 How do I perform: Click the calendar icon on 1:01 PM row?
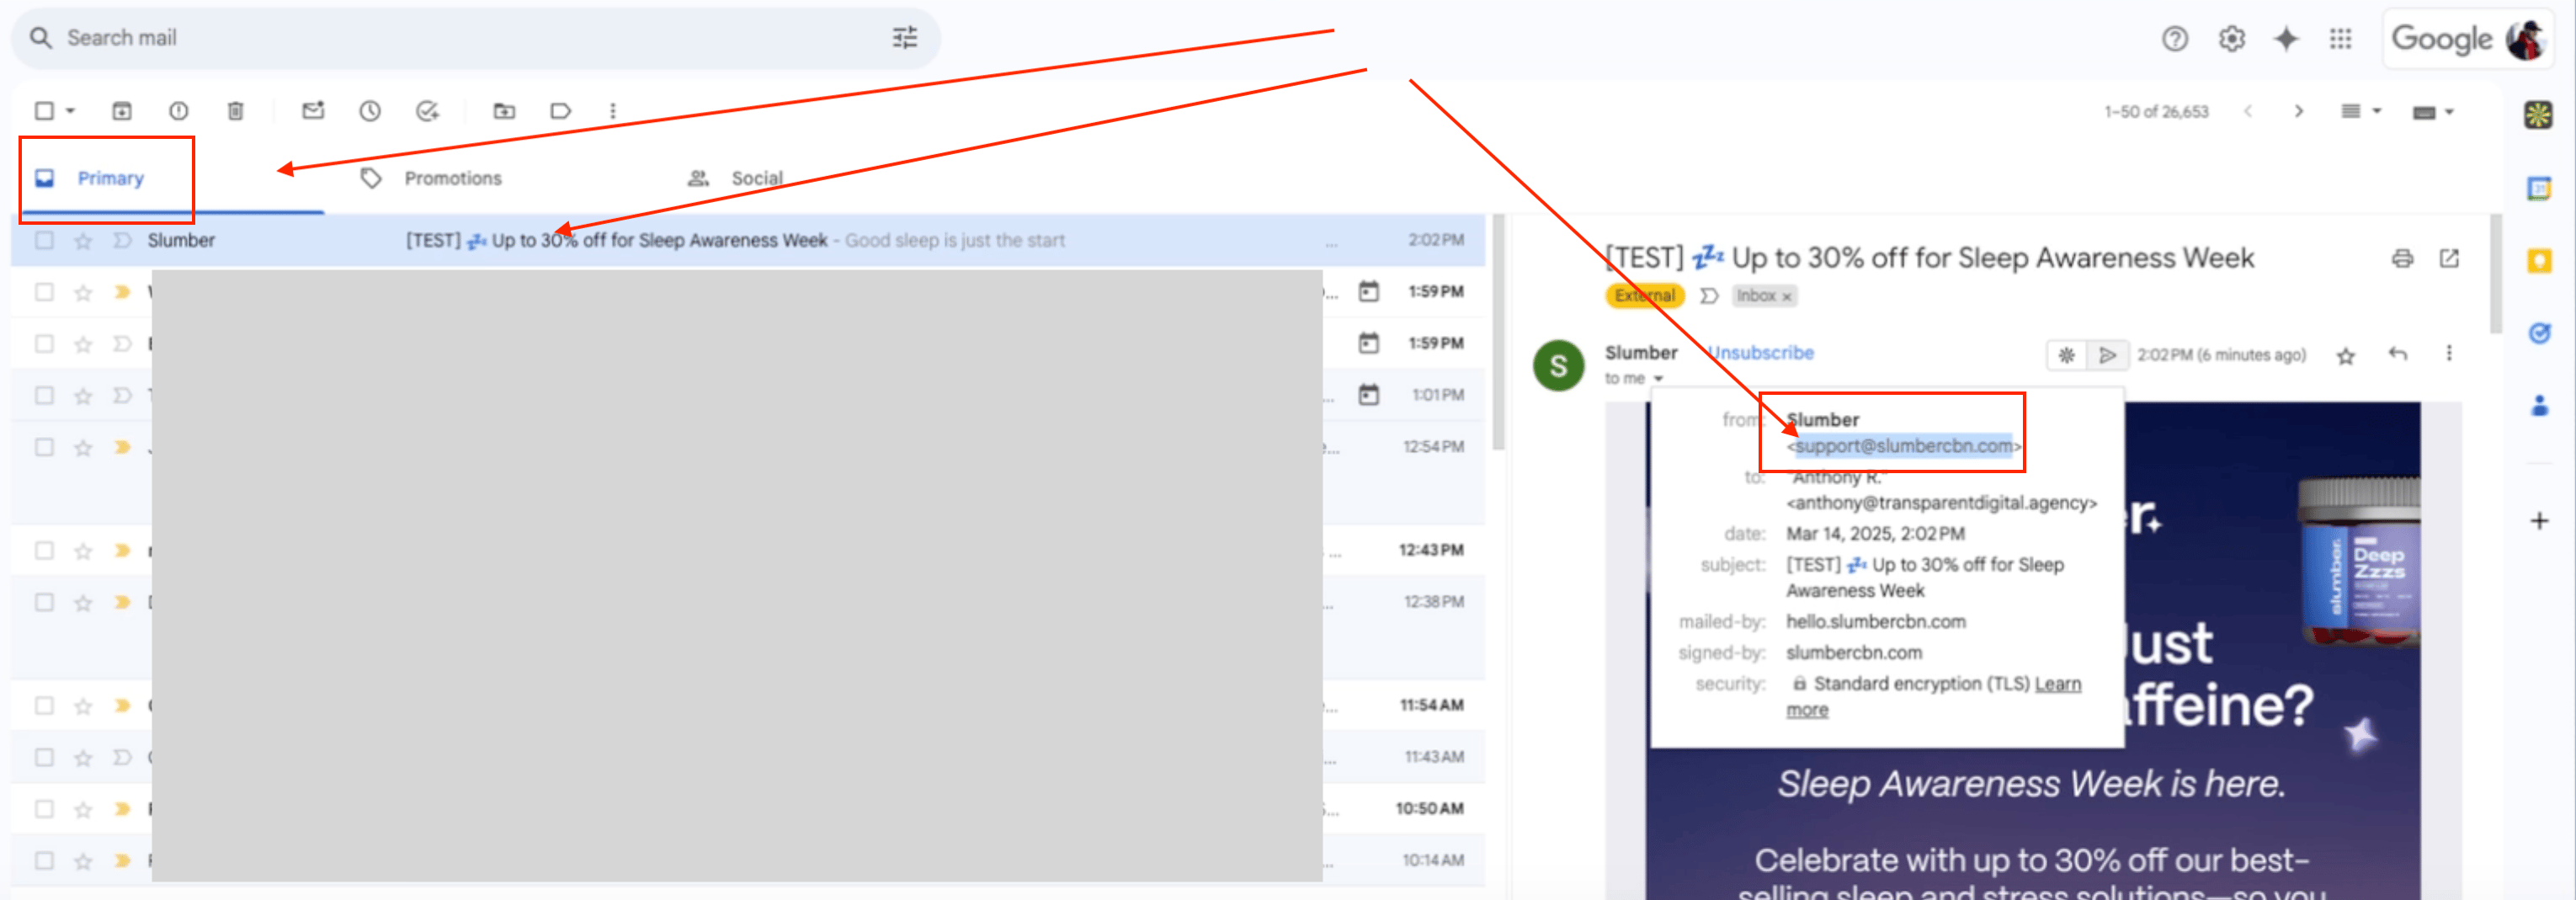[x=1369, y=395]
